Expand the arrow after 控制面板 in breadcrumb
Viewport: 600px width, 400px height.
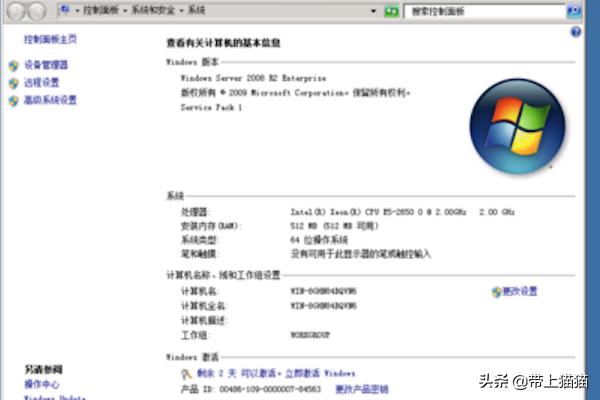point(127,10)
